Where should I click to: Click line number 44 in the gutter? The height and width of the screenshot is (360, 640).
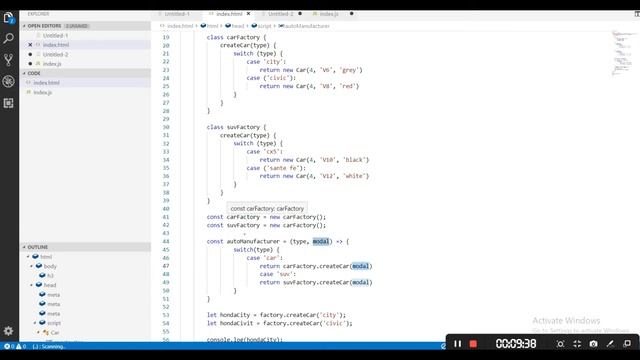point(166,242)
